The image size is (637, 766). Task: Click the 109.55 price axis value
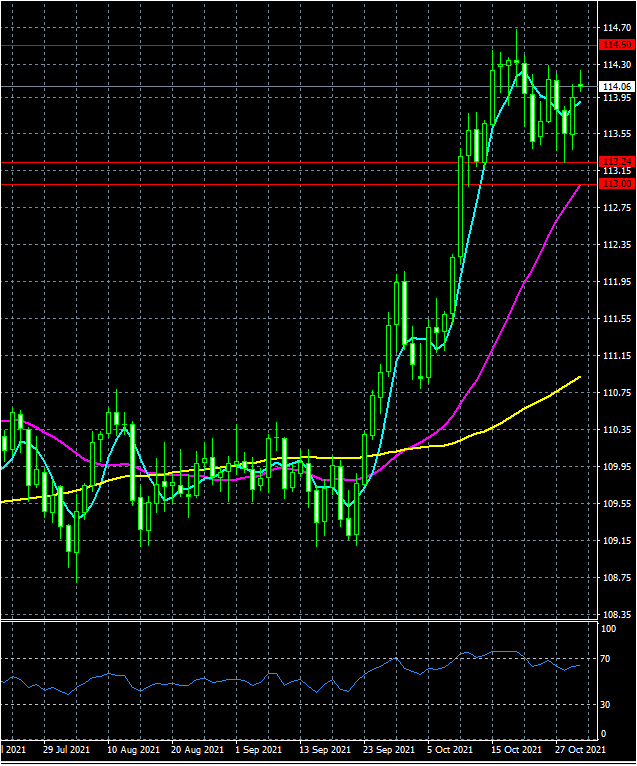point(617,504)
